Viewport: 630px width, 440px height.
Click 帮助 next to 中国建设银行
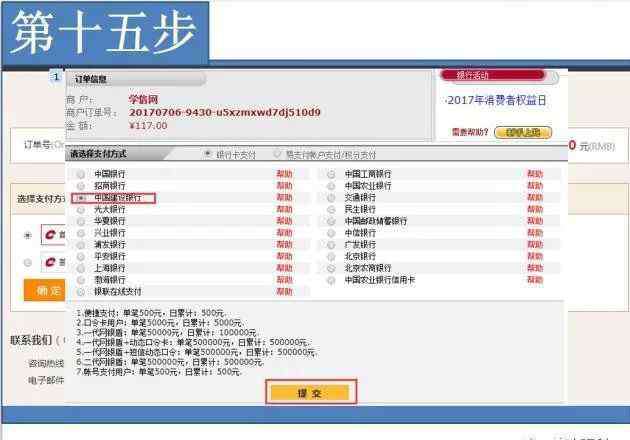point(284,198)
